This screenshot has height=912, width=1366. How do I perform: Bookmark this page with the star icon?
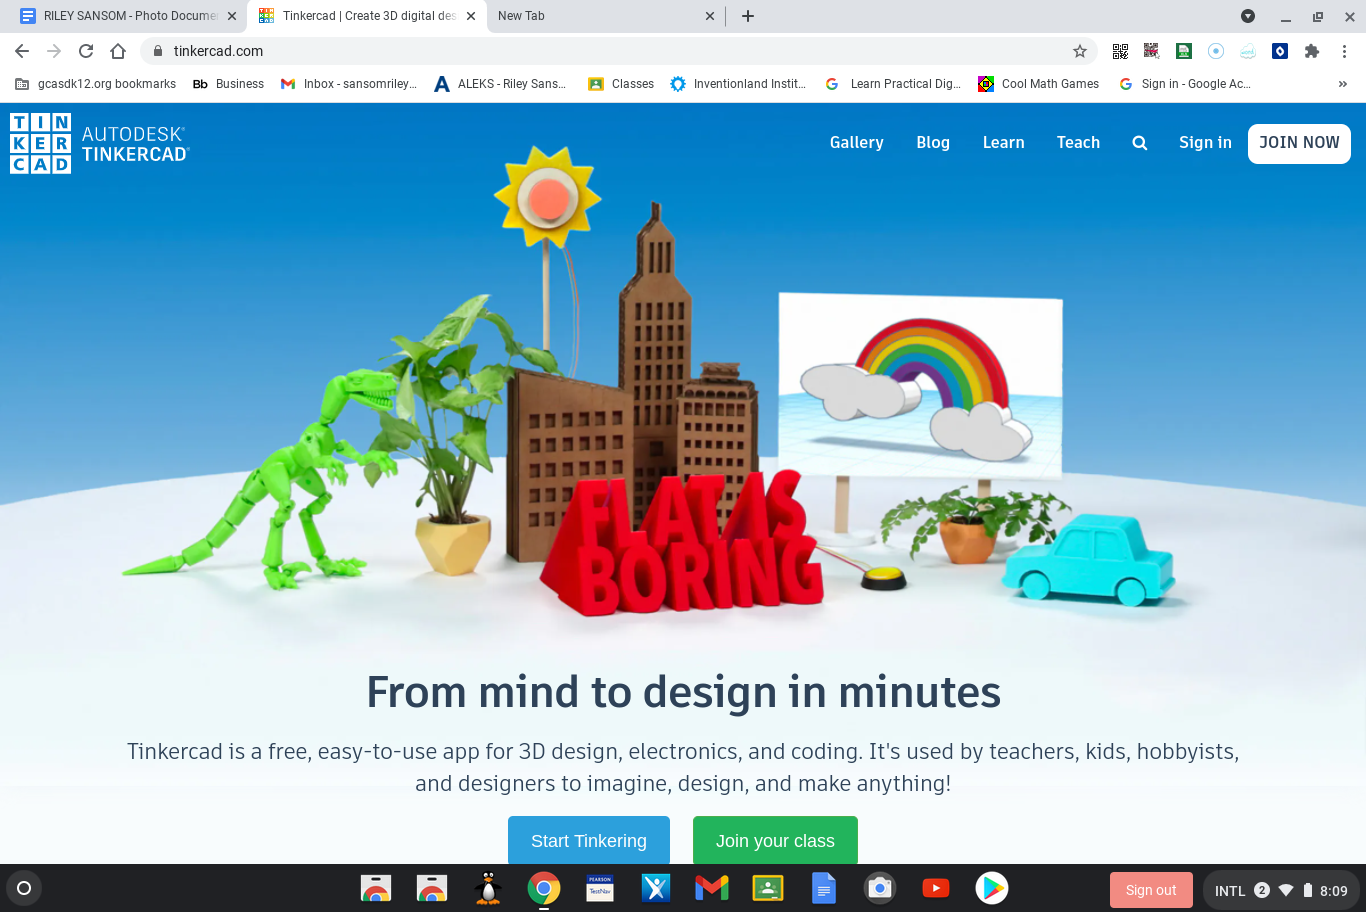tap(1079, 51)
